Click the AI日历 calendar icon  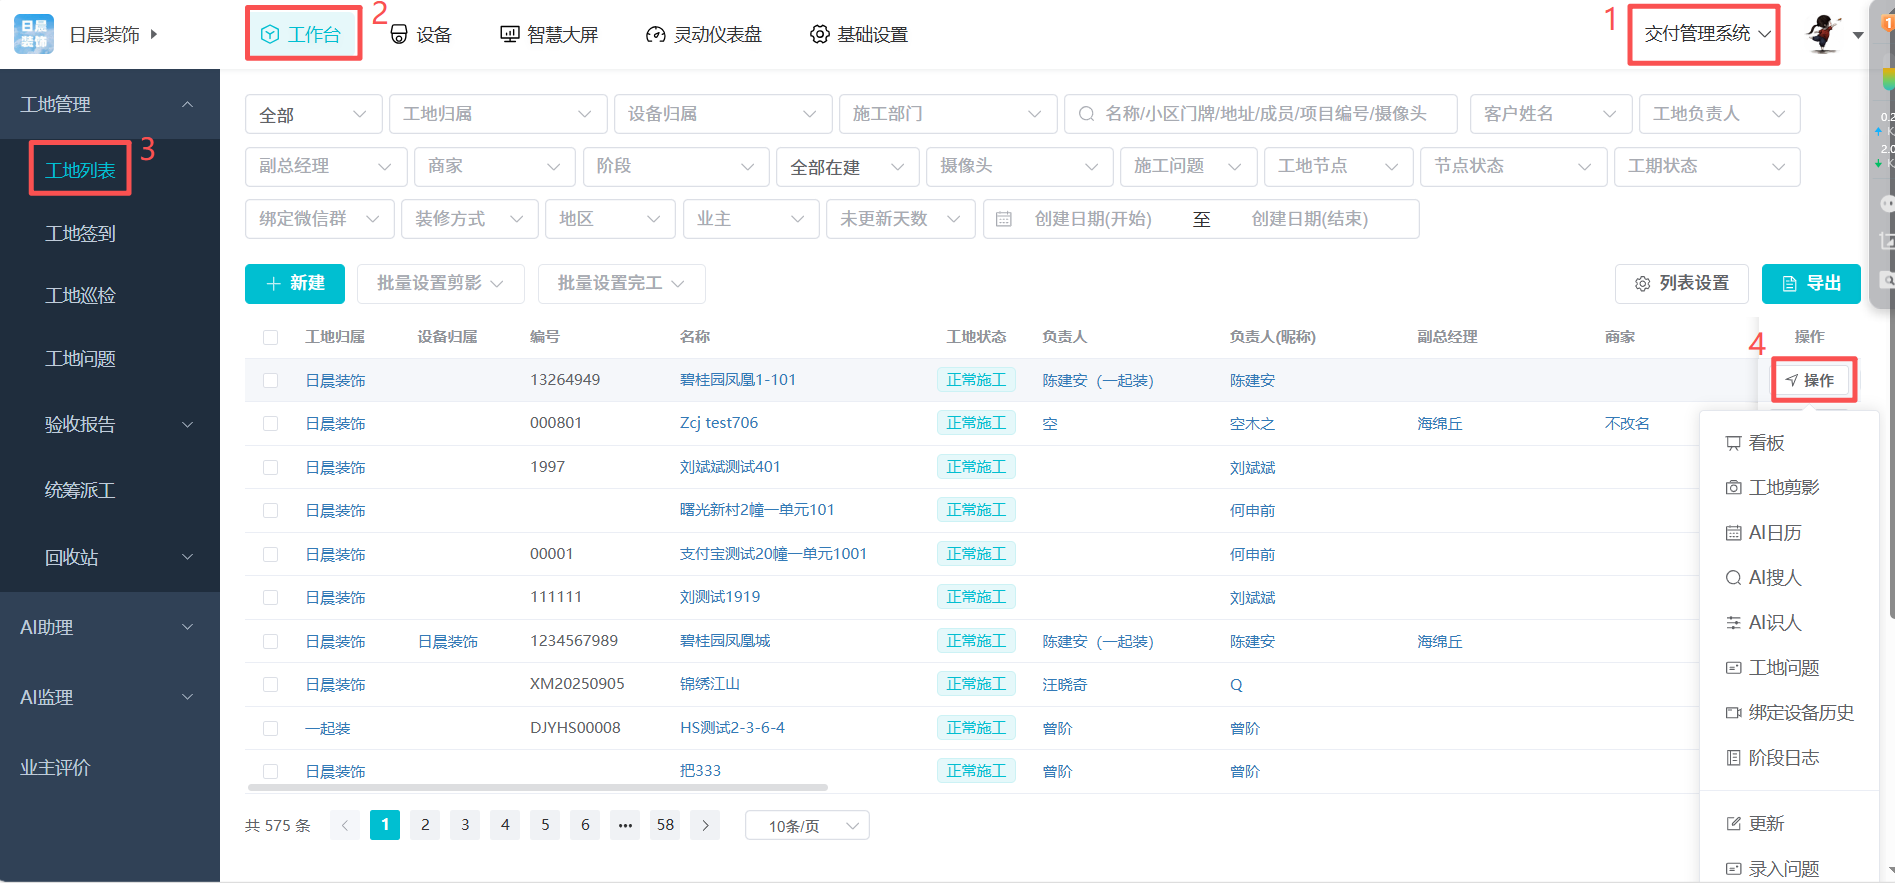click(x=1733, y=533)
